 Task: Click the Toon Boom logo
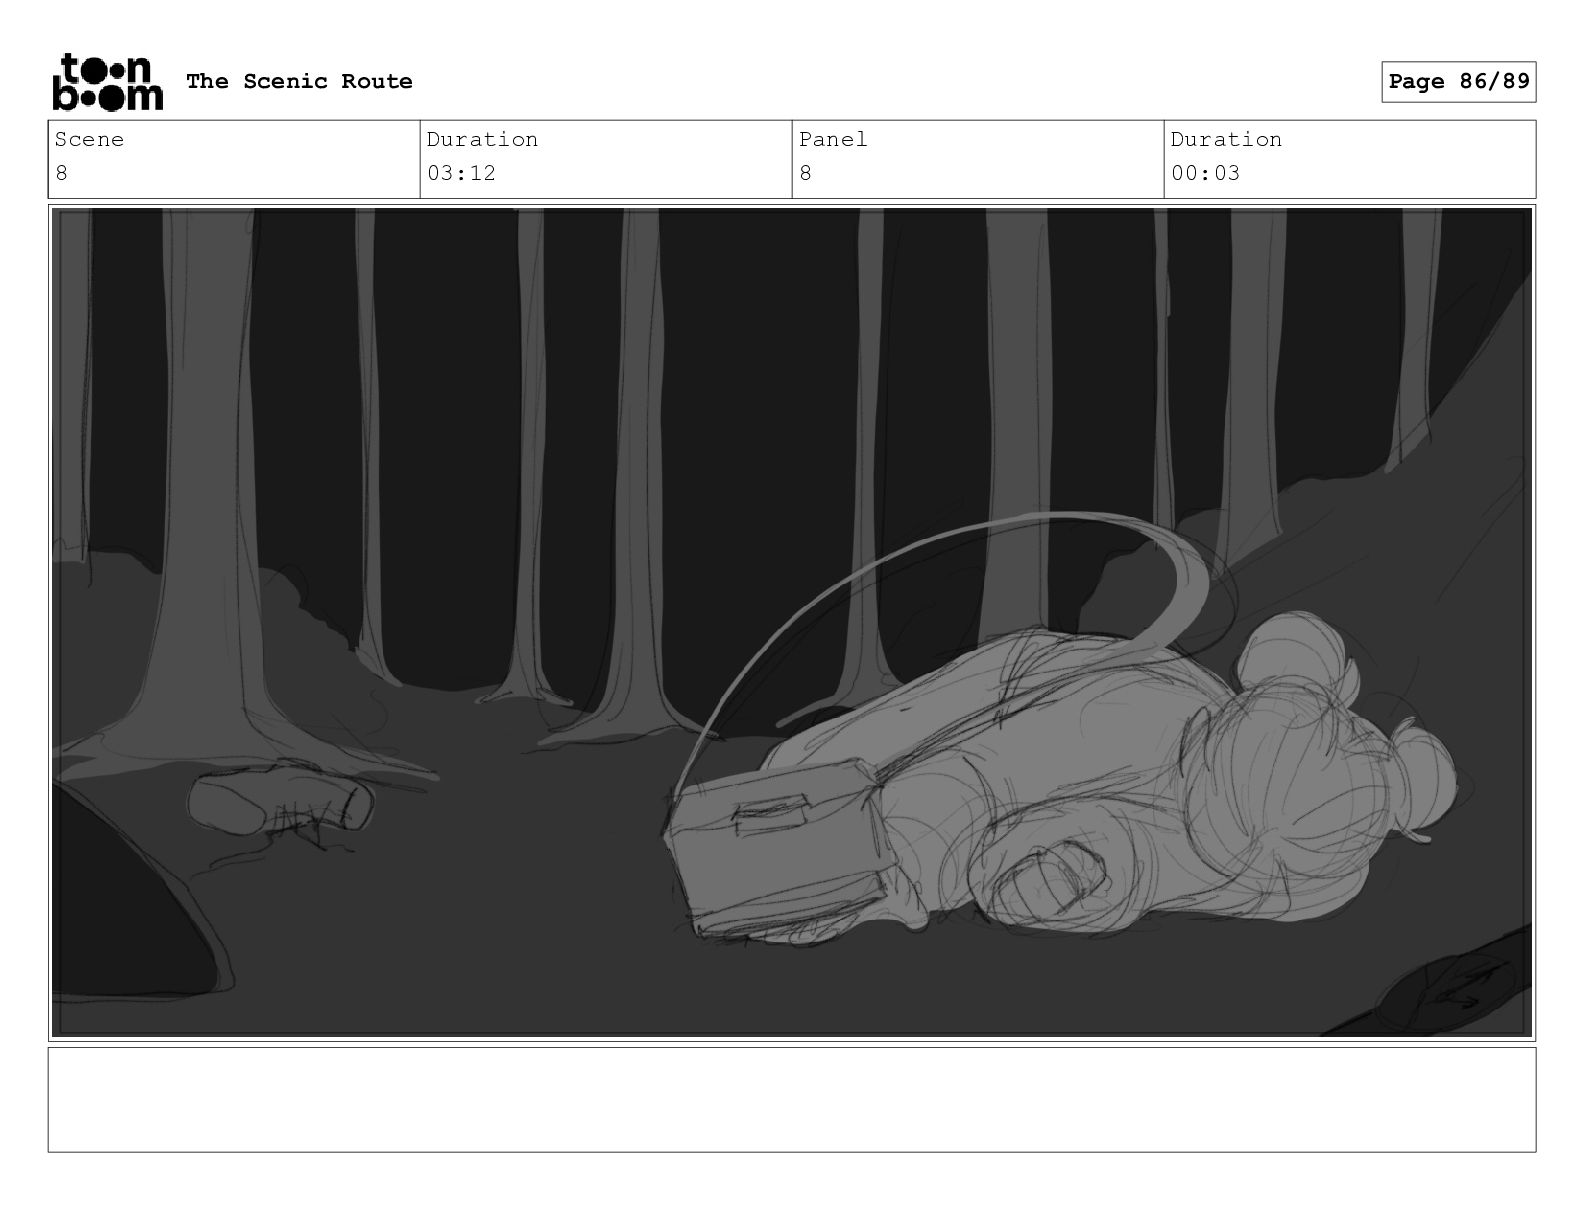107,81
